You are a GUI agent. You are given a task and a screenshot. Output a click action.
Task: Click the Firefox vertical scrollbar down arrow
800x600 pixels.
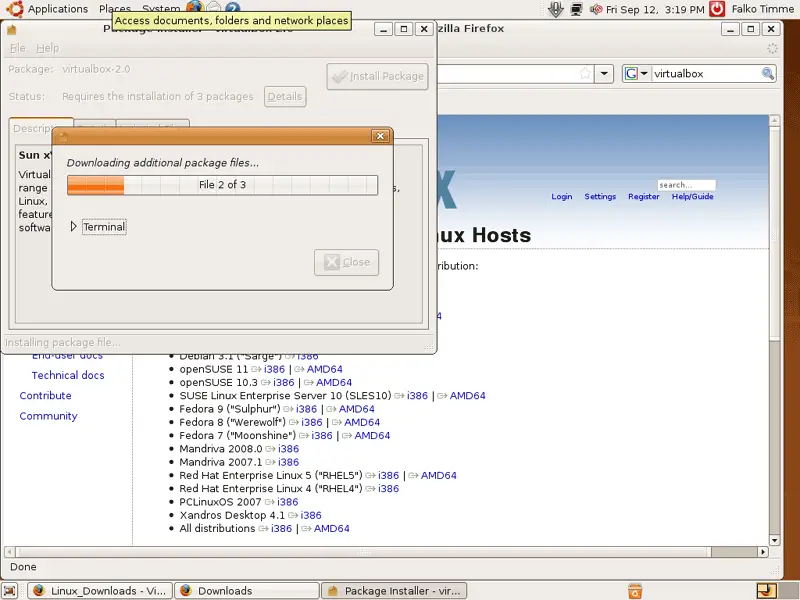[x=774, y=540]
